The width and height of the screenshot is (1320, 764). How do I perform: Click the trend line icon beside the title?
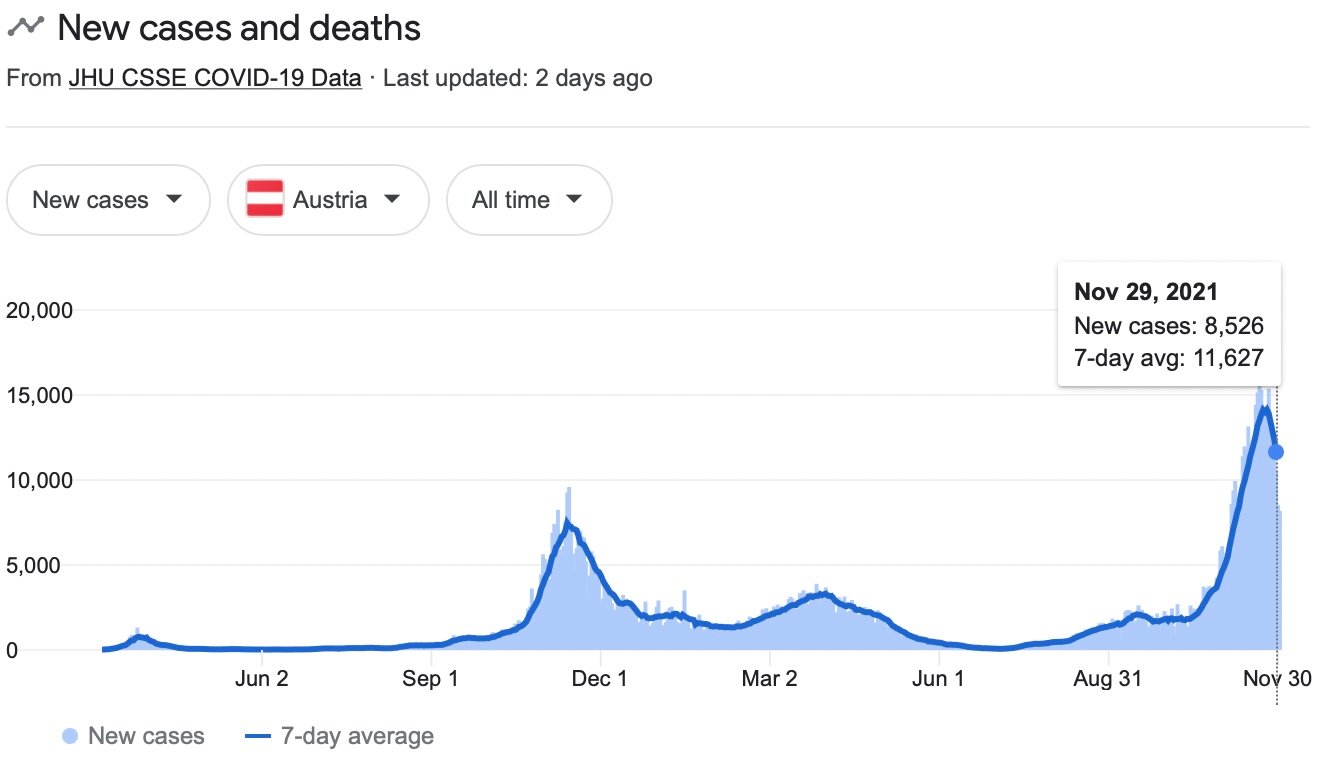pyautogui.click(x=25, y=27)
